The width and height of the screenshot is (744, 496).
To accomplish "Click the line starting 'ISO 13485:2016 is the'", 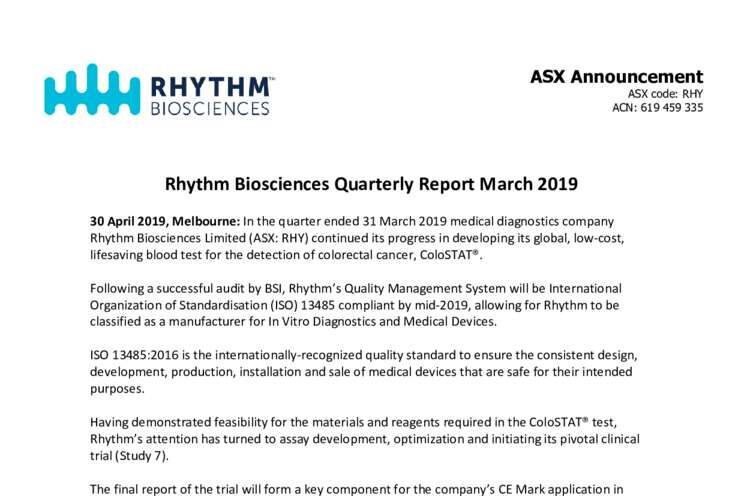I will [x=363, y=356].
